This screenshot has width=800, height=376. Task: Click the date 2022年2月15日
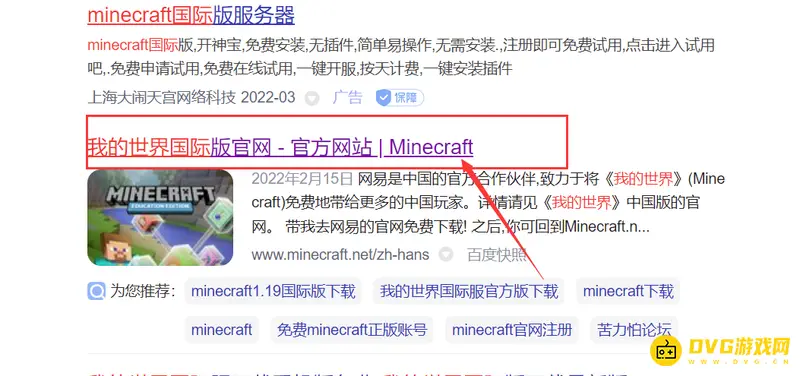click(303, 179)
